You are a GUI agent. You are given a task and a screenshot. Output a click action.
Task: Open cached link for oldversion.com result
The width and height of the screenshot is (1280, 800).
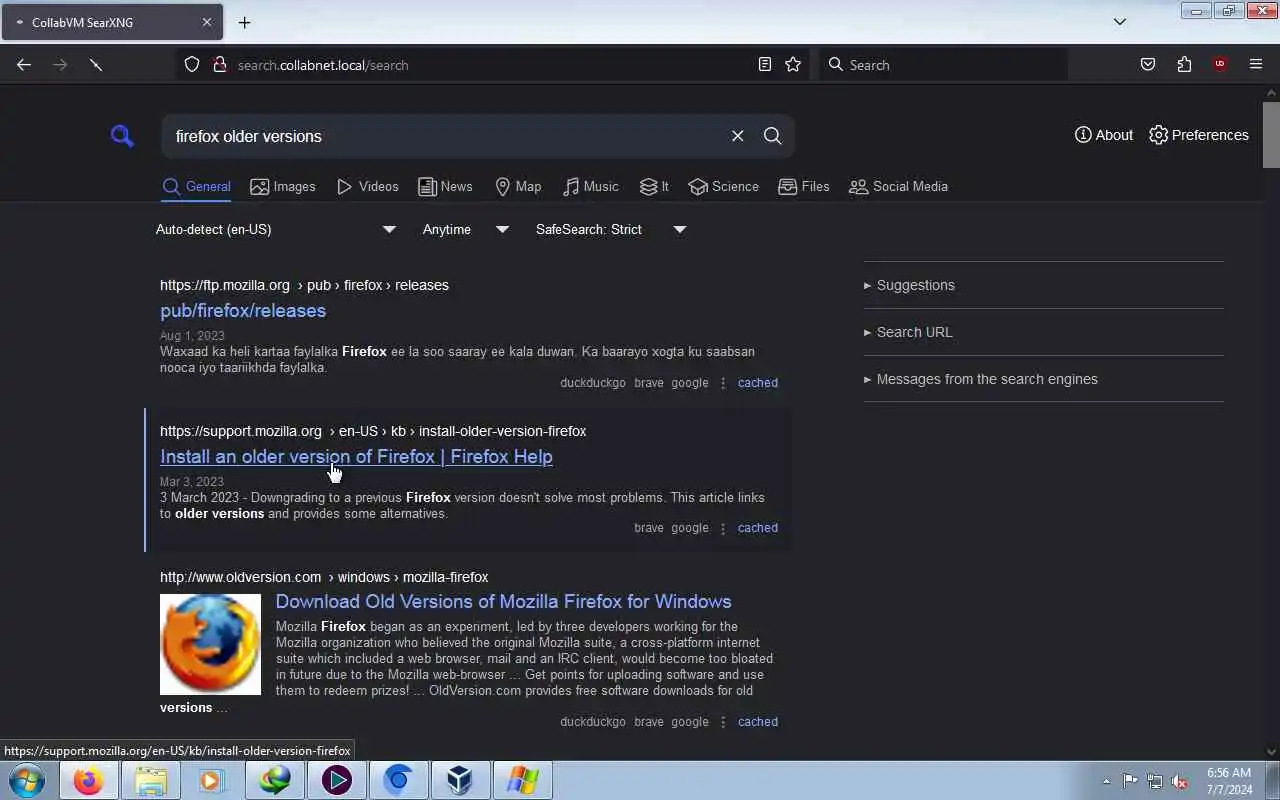757,722
